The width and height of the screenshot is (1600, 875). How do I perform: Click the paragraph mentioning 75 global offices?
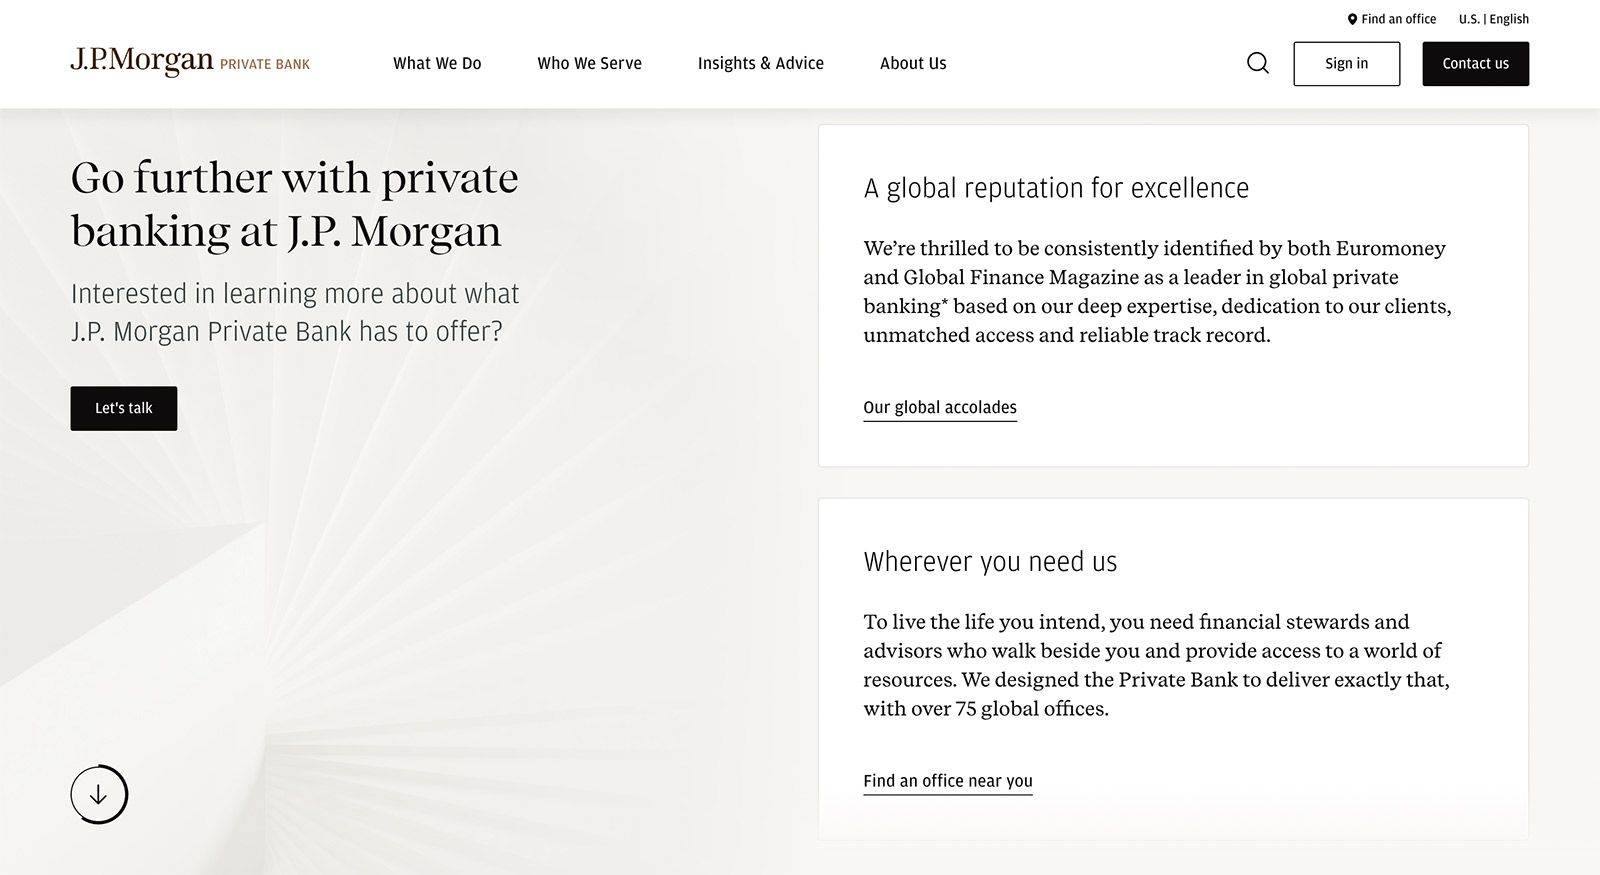point(1156,665)
